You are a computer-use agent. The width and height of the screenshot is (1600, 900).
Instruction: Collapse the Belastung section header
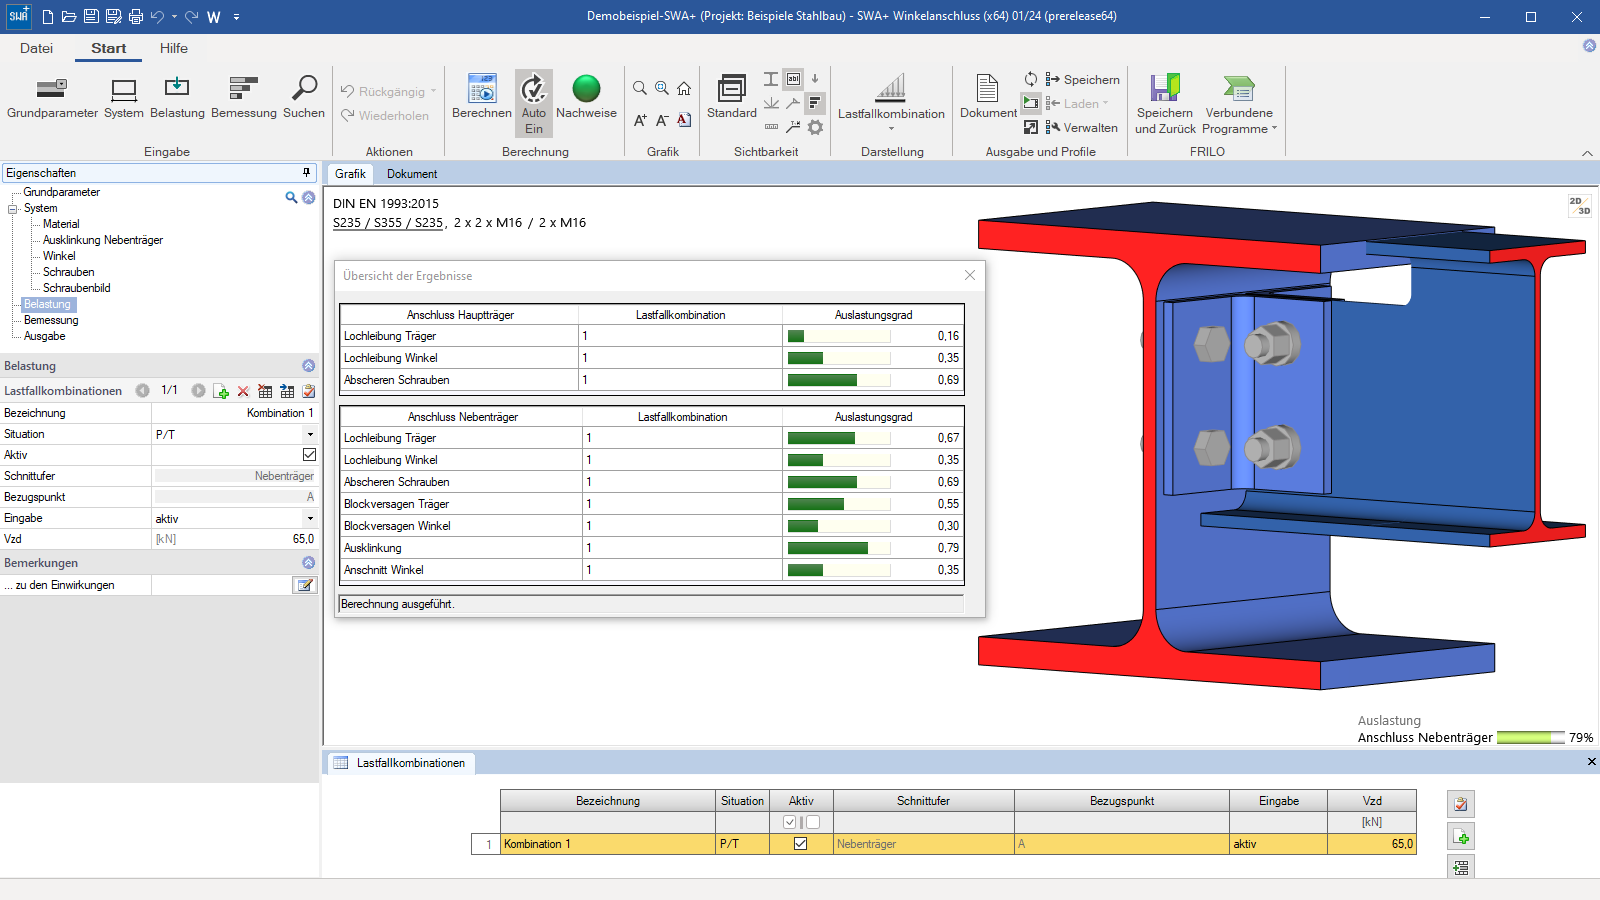coord(308,366)
